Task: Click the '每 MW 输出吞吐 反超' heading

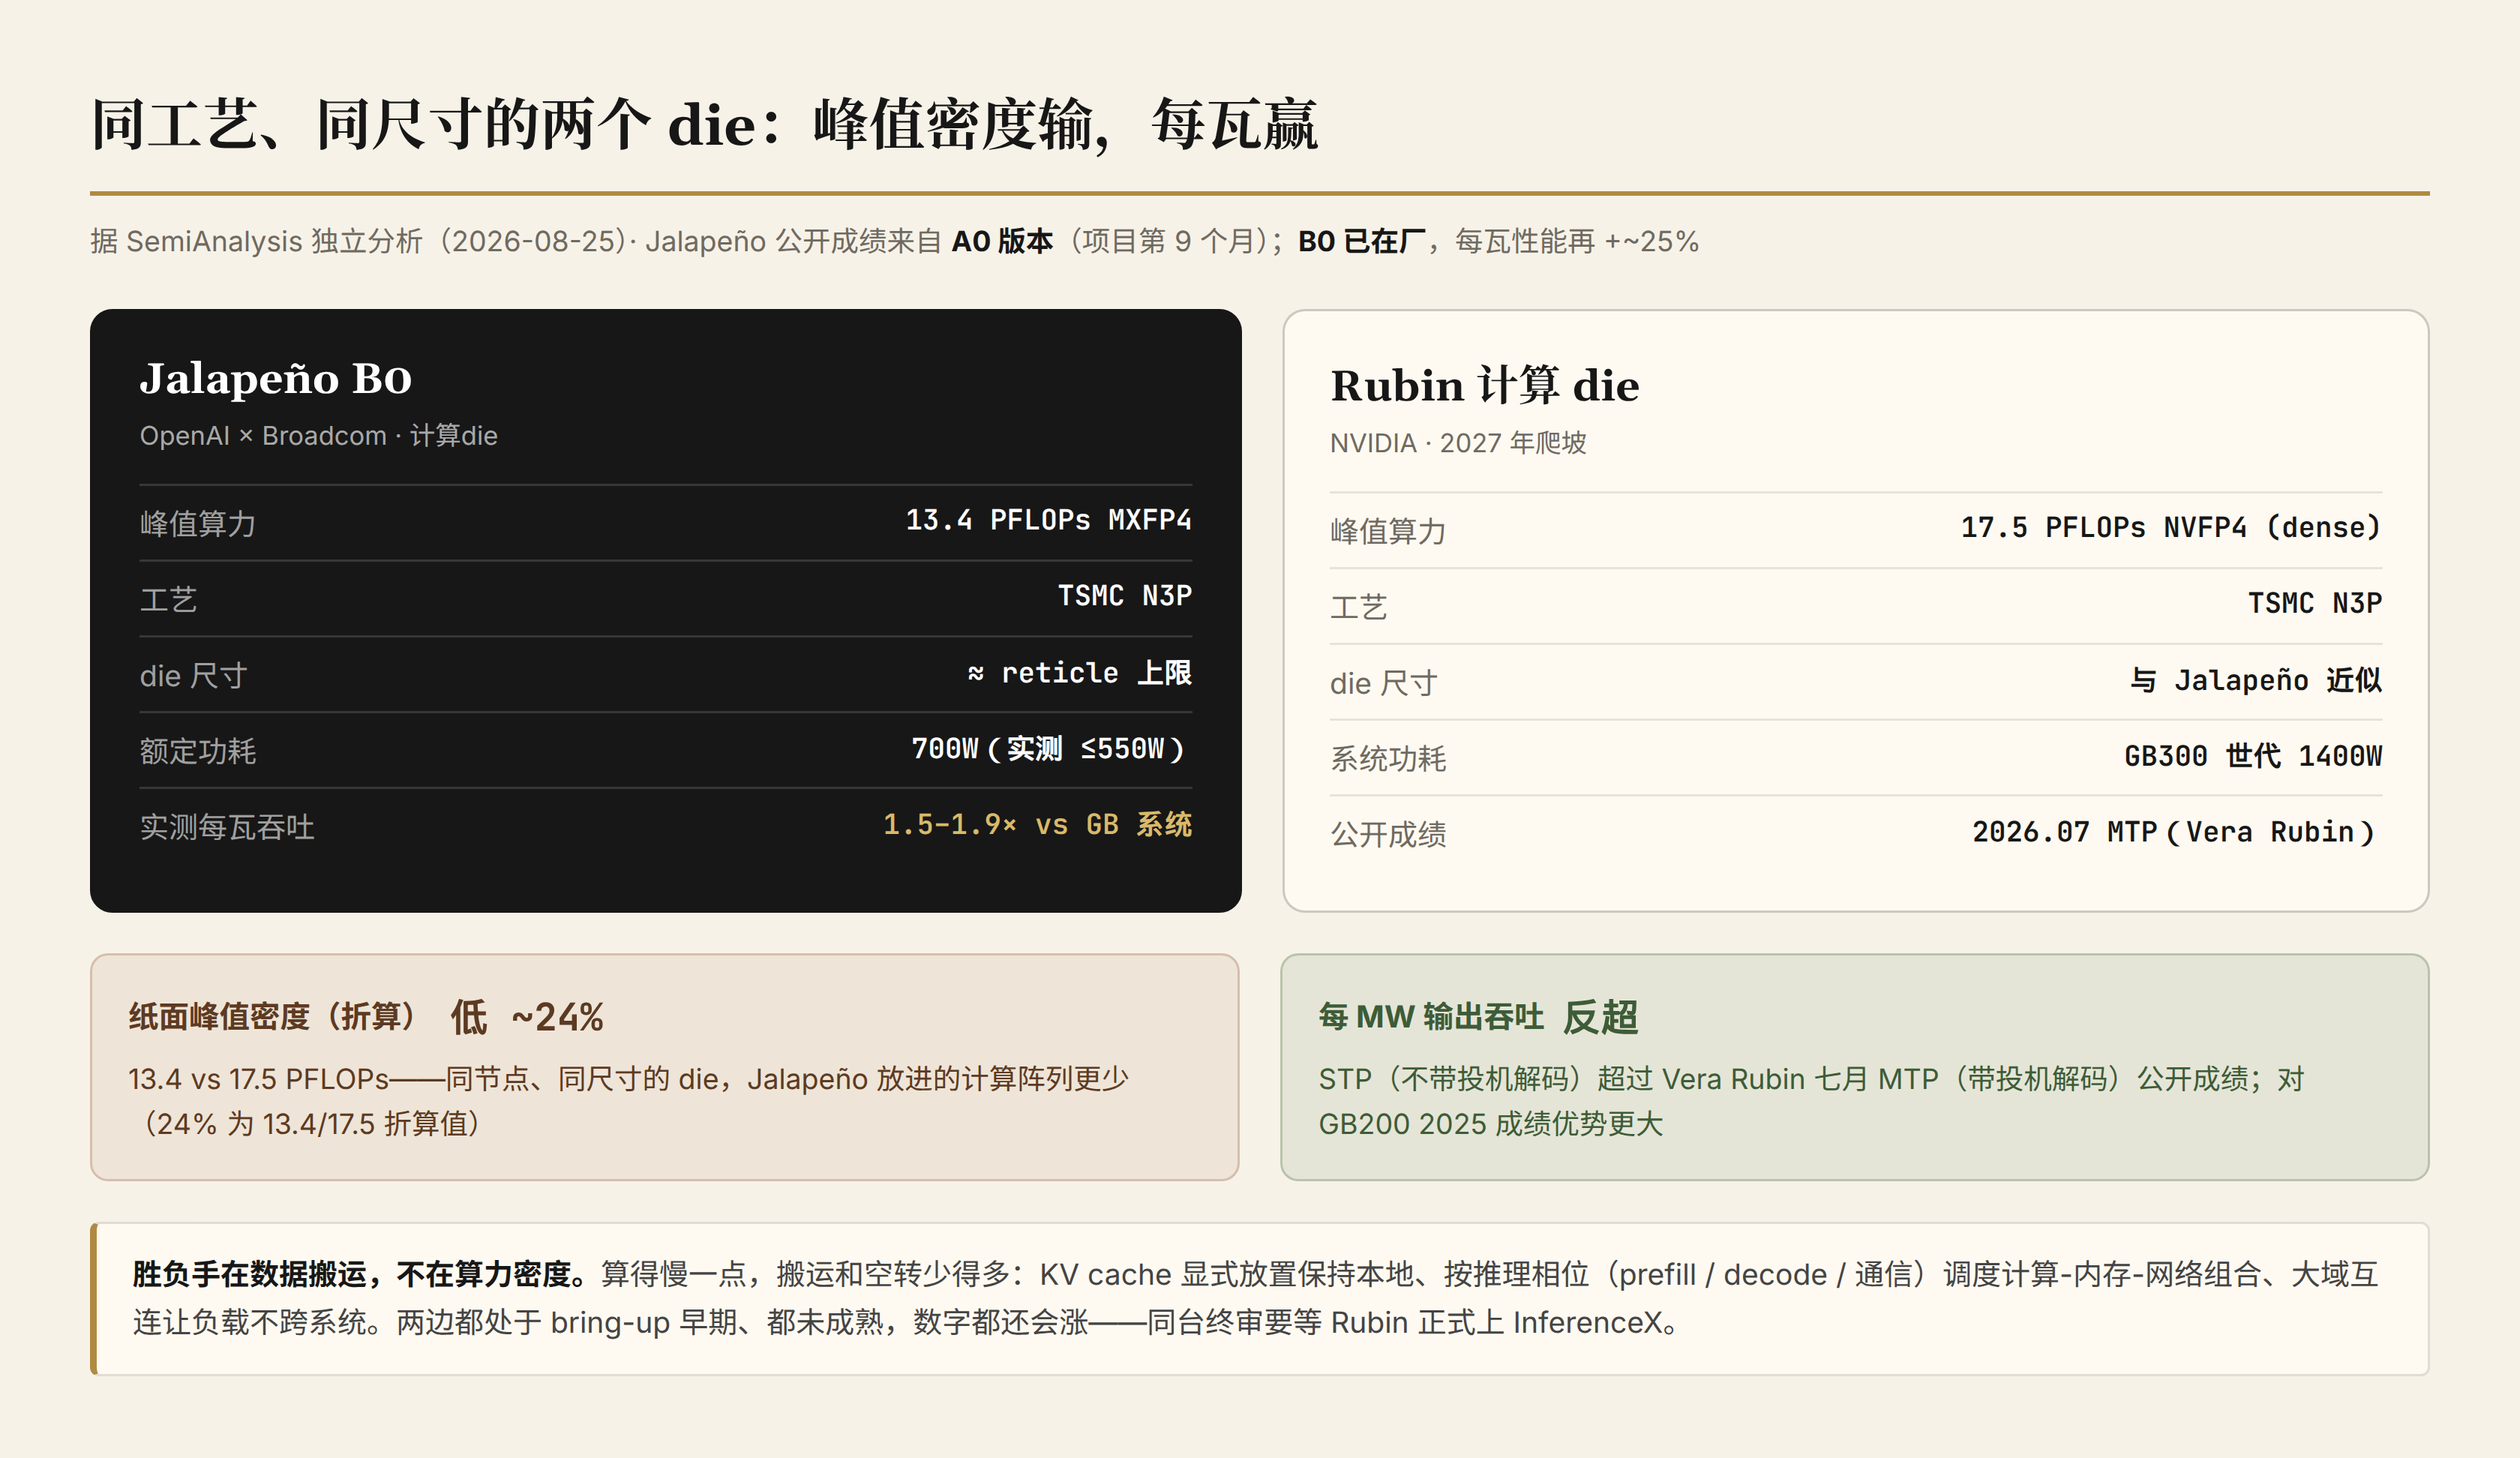Action: (1478, 1017)
